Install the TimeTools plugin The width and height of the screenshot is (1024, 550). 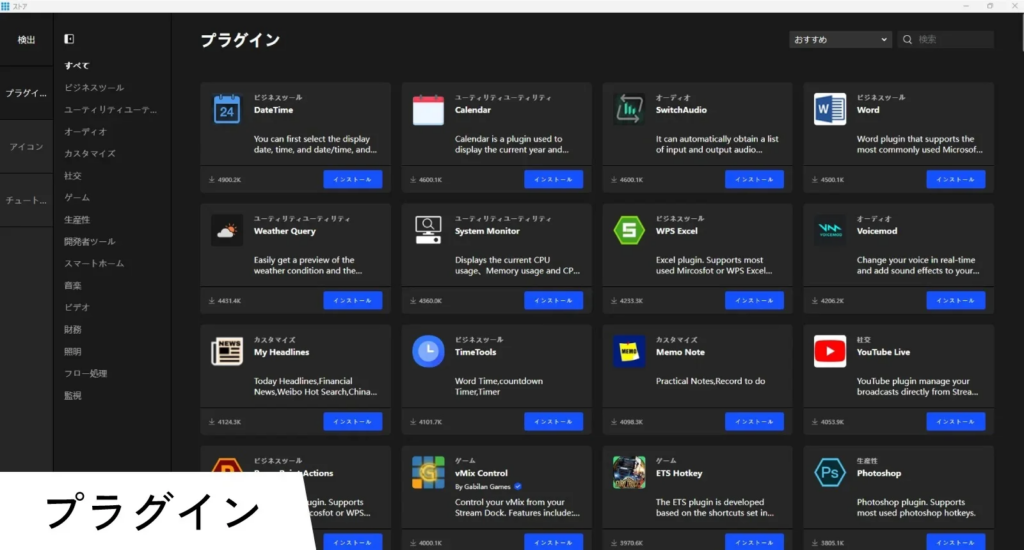[553, 422]
